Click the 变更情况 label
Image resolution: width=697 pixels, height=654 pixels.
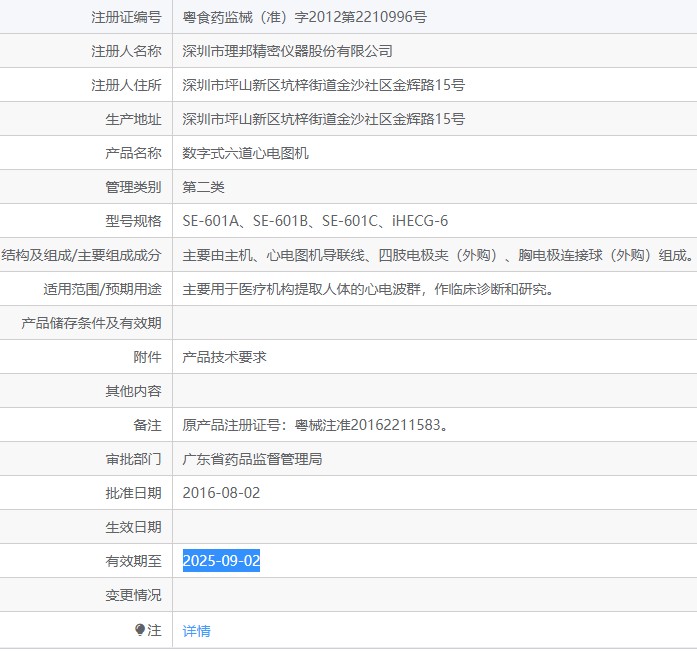click(x=133, y=595)
